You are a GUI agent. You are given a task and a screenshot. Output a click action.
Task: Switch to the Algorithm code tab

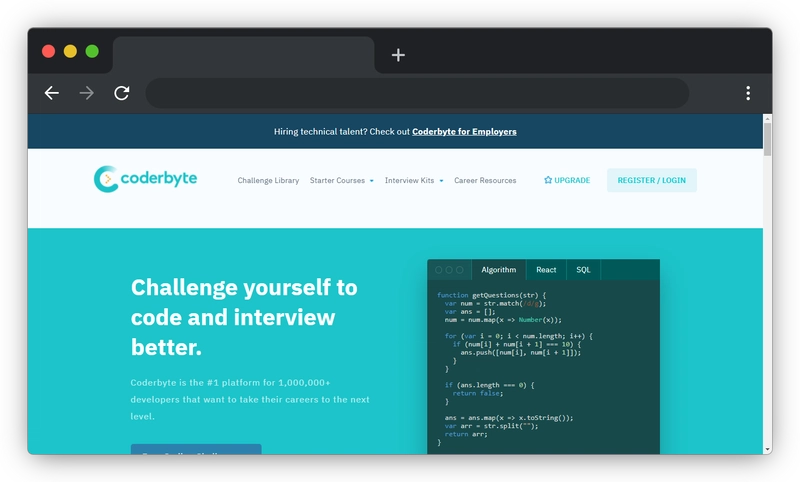(x=498, y=270)
